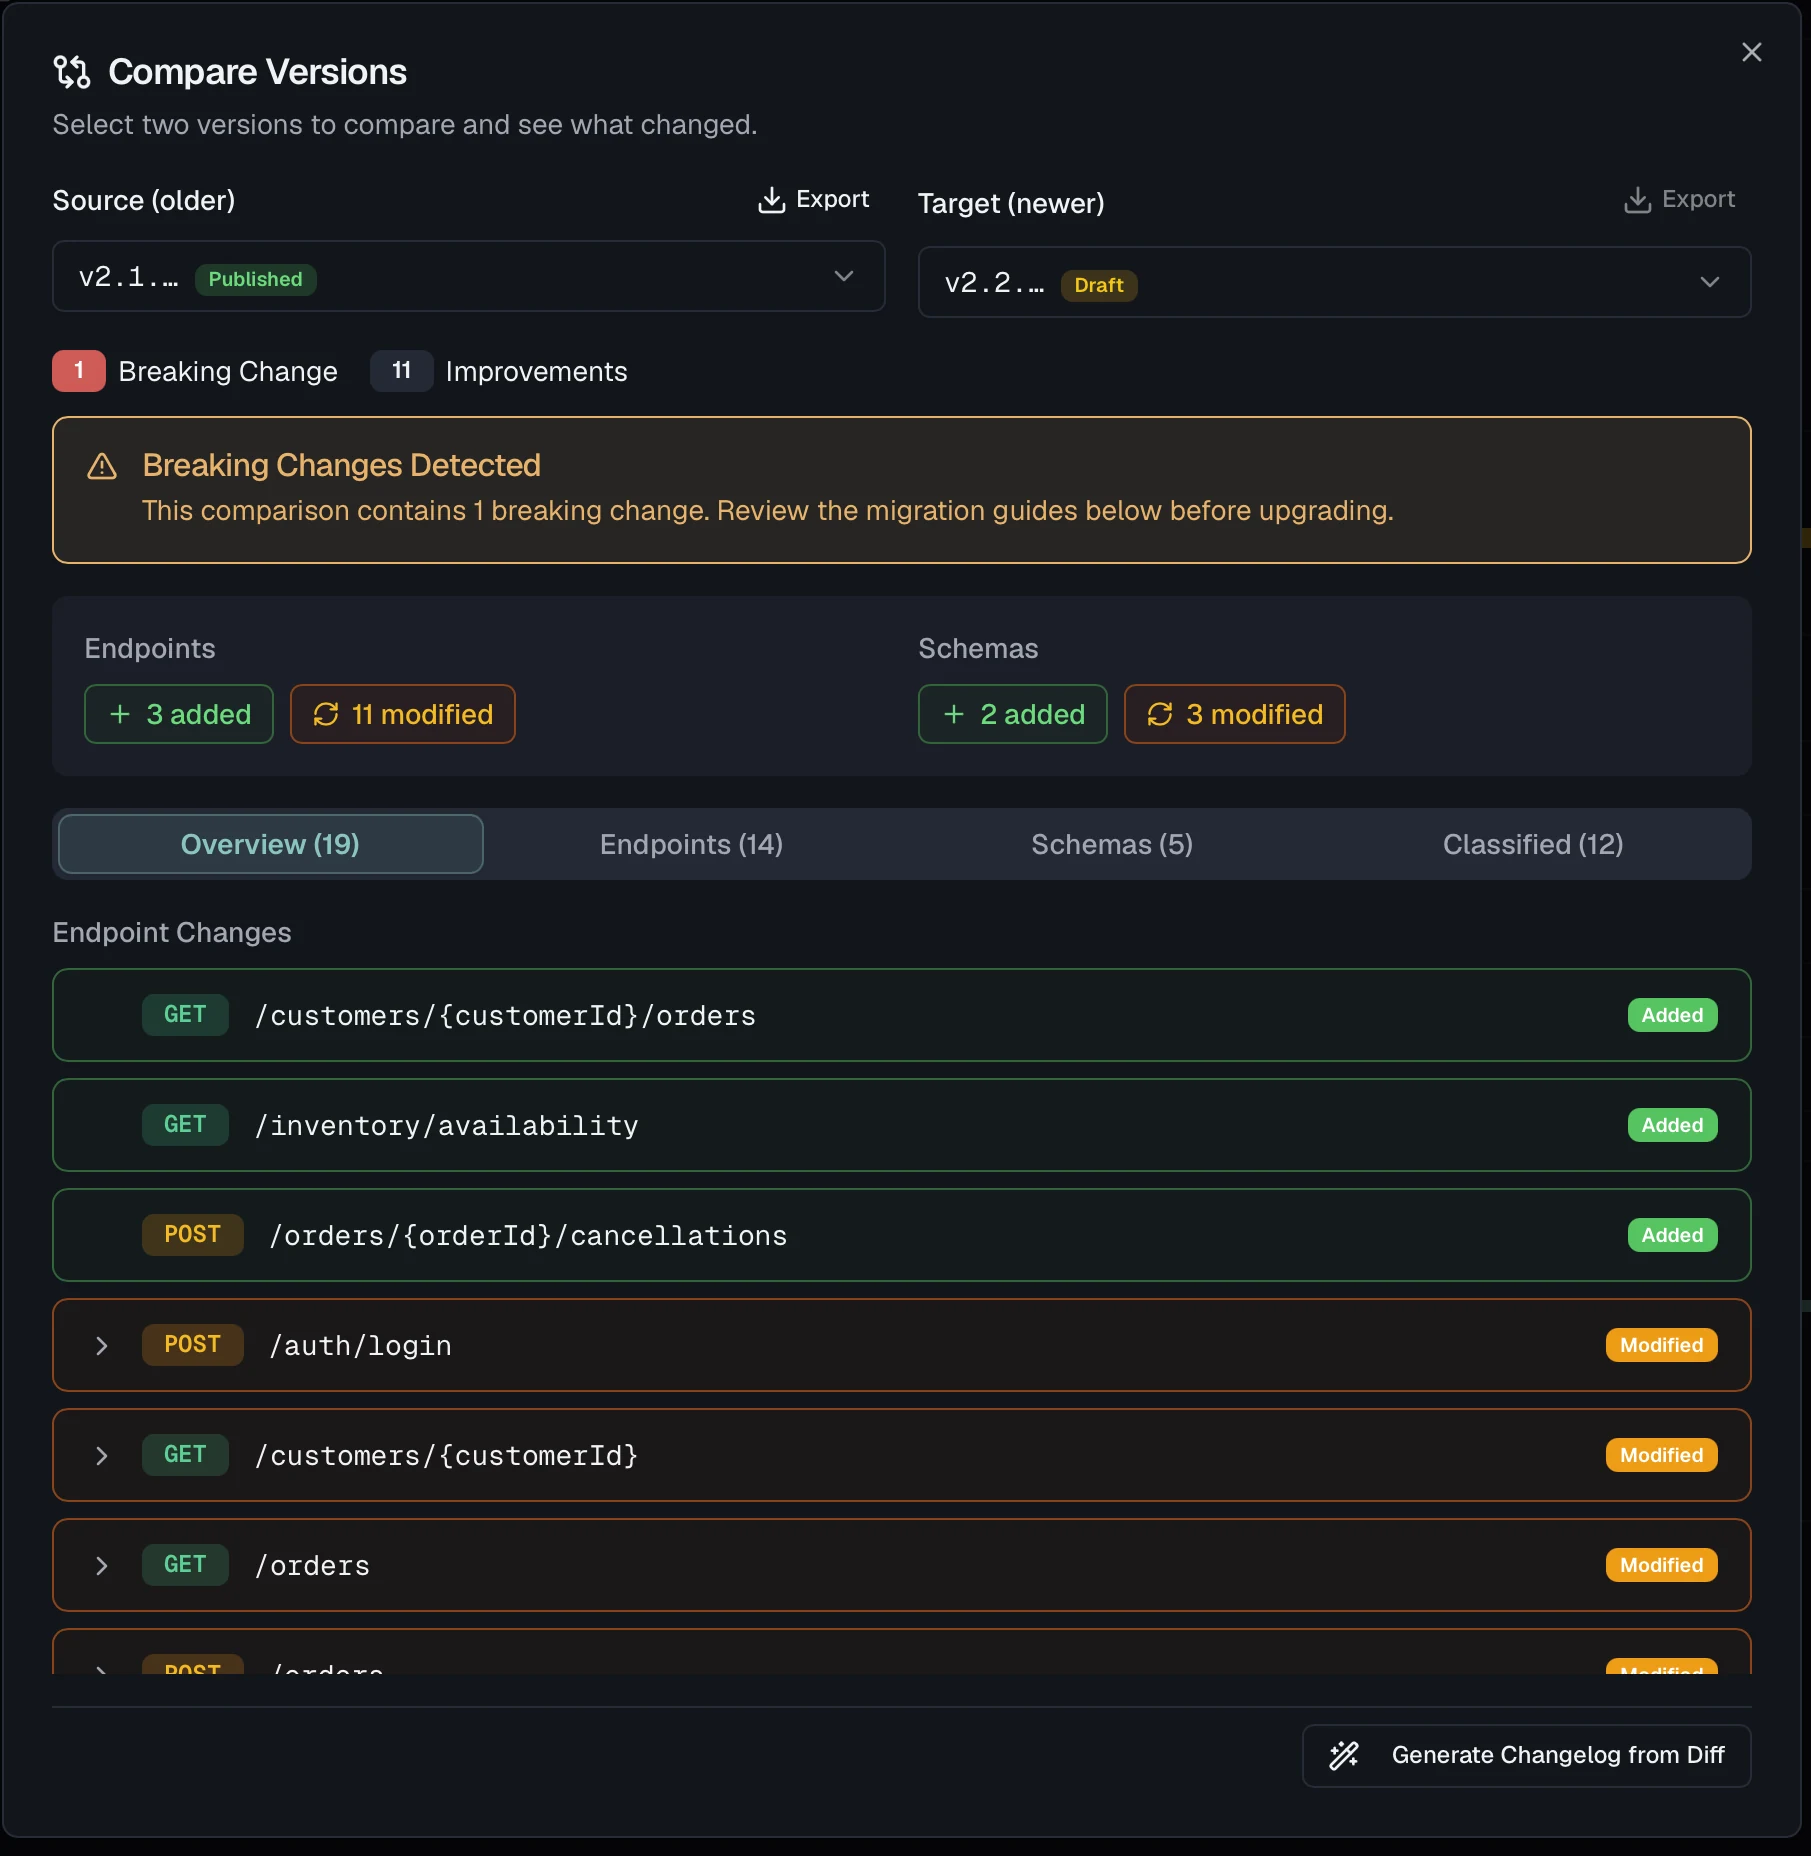Click the warning triangle icon in alert
This screenshot has width=1811, height=1856.
(102, 466)
